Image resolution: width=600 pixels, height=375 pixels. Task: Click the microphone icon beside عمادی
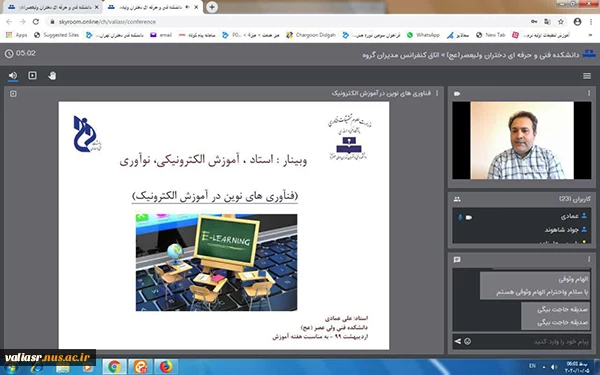click(x=460, y=217)
